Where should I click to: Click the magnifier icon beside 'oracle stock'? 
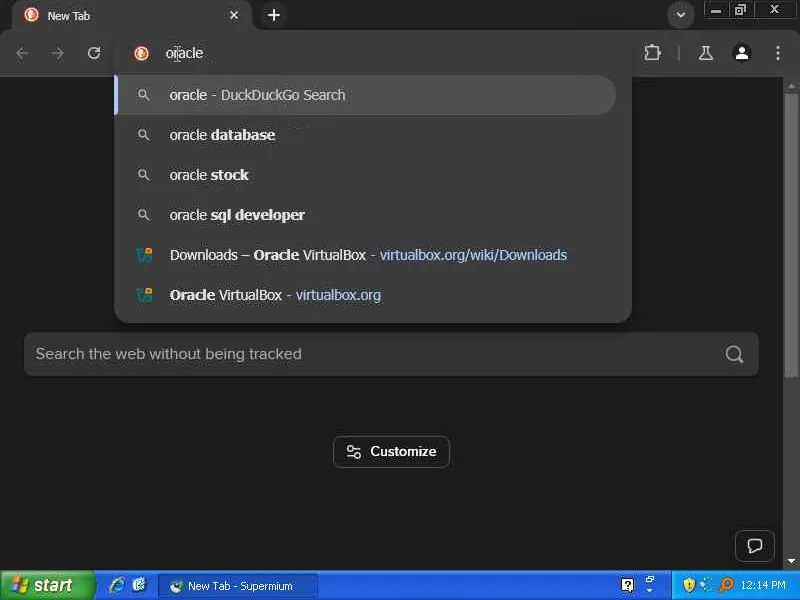[144, 175]
